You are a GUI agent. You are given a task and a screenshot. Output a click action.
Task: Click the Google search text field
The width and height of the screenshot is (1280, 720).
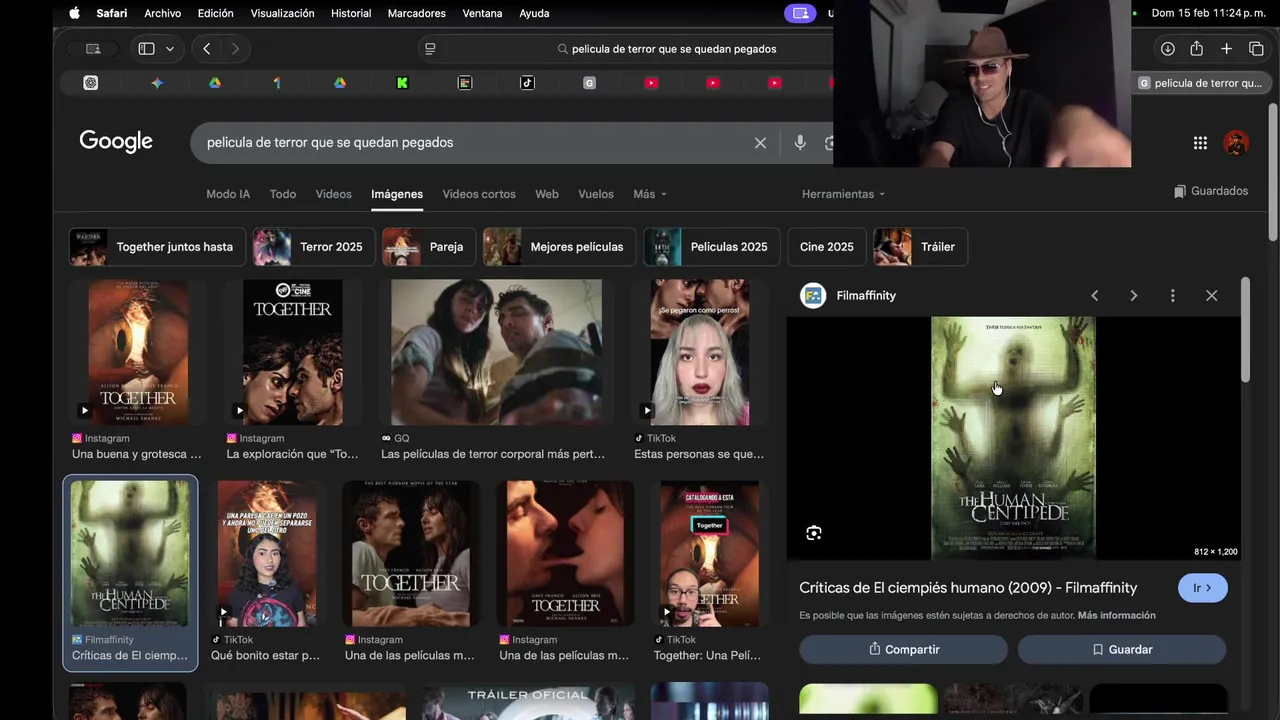475,143
